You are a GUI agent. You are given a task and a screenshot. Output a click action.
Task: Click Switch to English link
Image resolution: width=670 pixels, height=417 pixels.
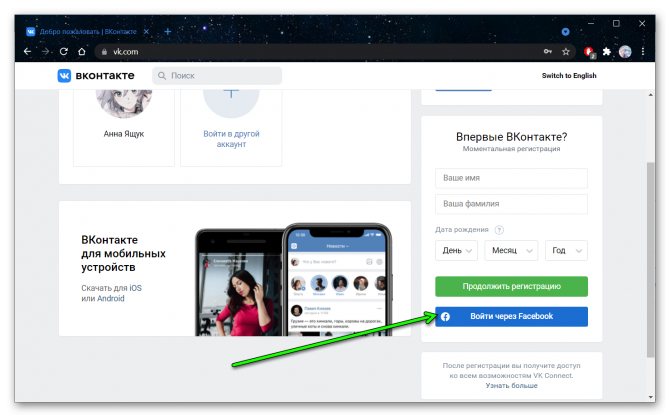(x=569, y=76)
